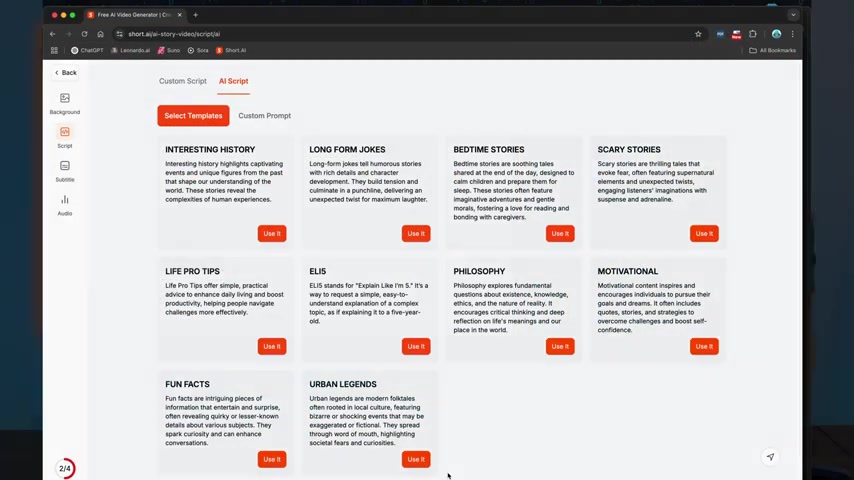Open the Chrome profile avatar
This screenshot has height=480, width=854.
[x=776, y=34]
